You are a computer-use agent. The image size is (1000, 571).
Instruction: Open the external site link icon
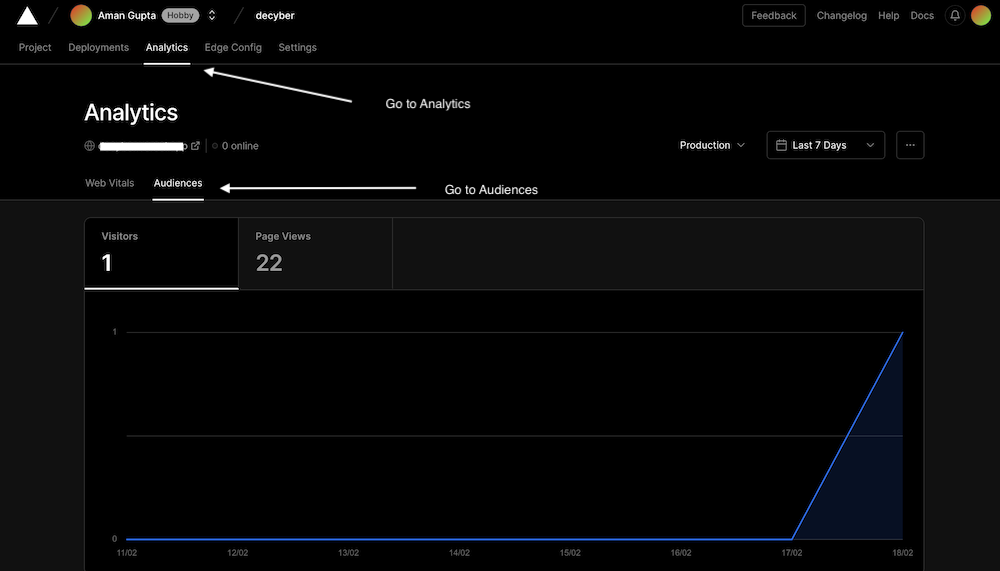196,146
